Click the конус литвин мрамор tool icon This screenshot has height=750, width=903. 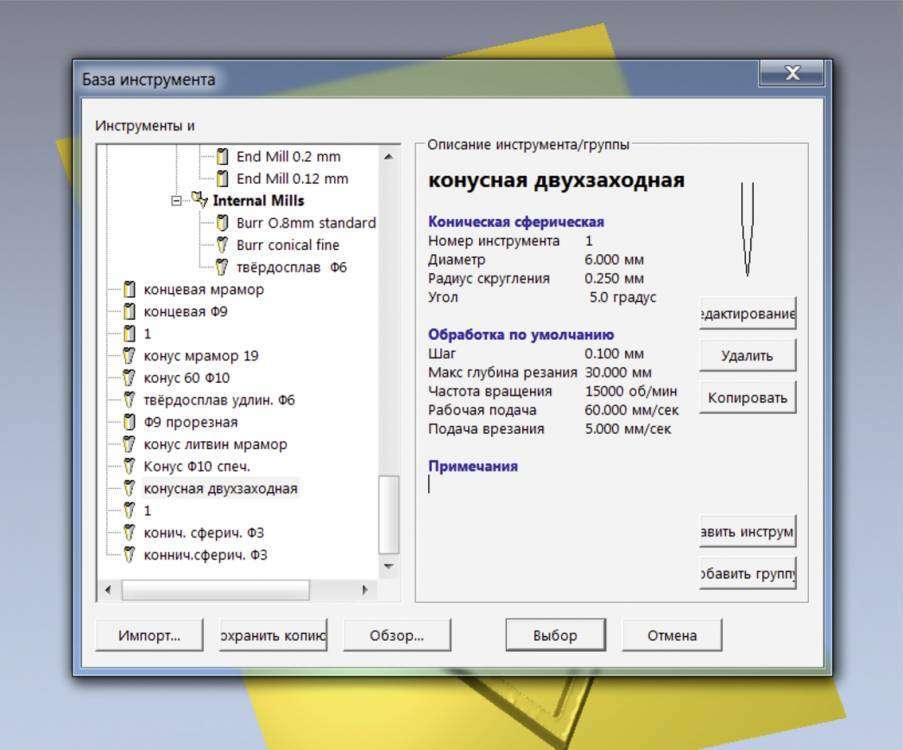pyautogui.click(x=129, y=444)
